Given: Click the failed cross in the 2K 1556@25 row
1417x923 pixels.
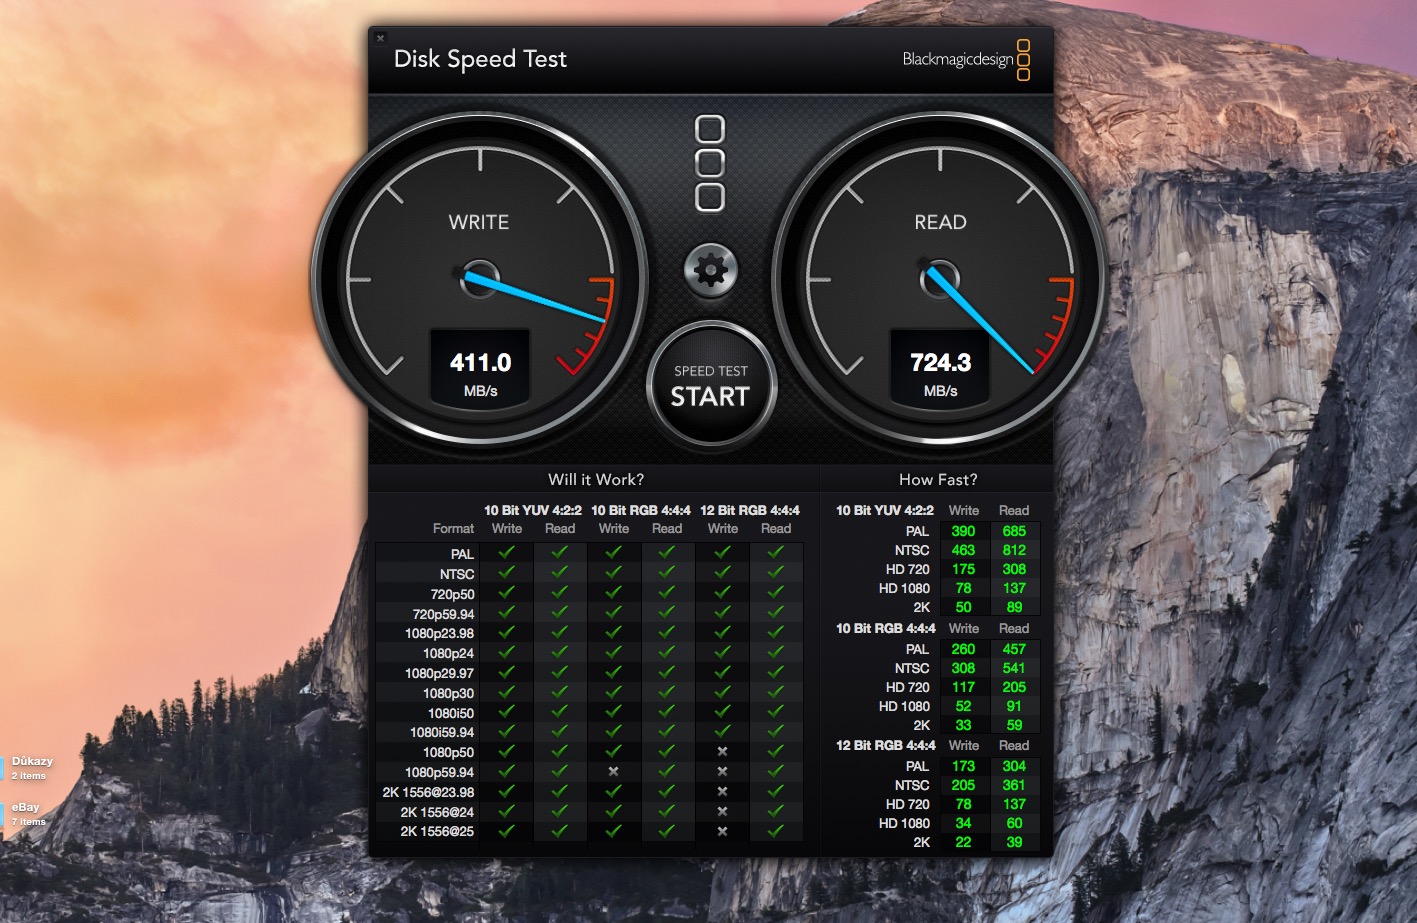Looking at the screenshot, I should (x=722, y=831).
